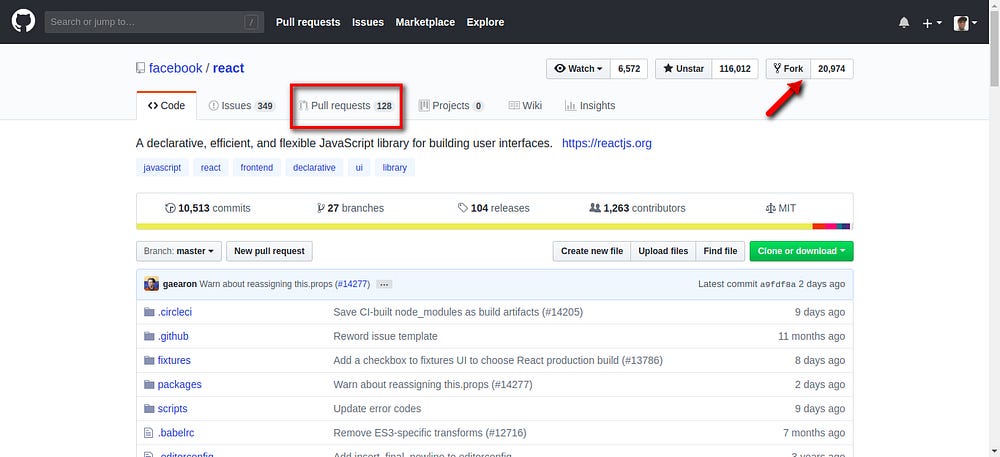
Task: Open the facebook owner link
Action: tap(175, 68)
